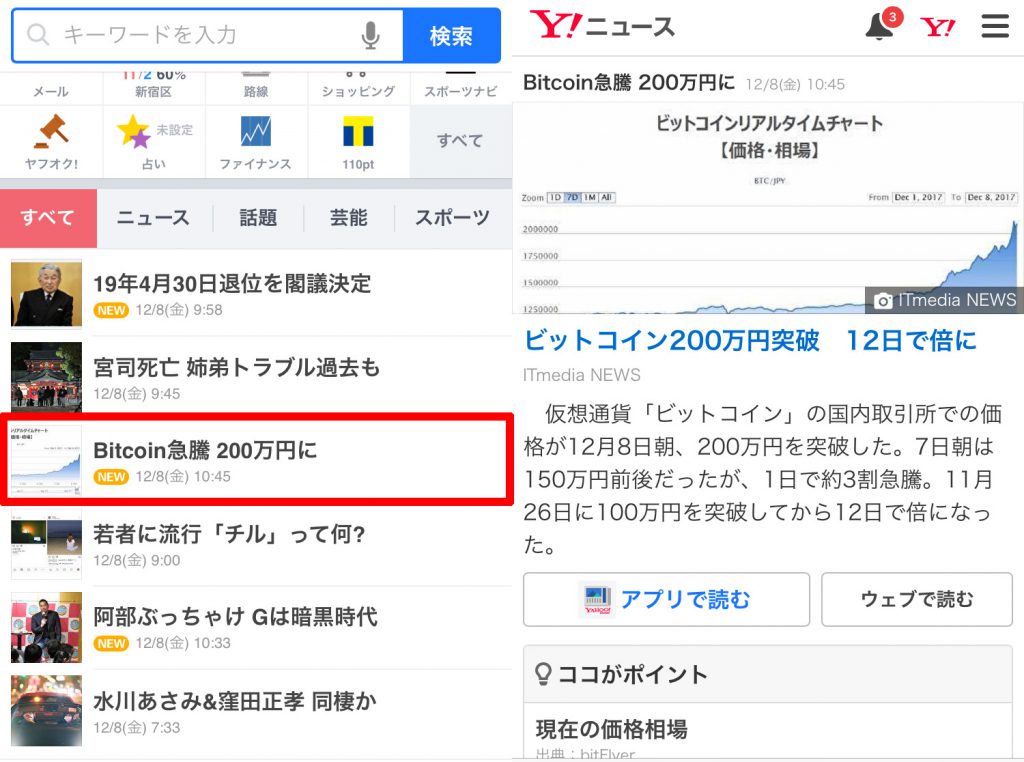Tap thumbnail for 水川あさみ story

click(46, 710)
